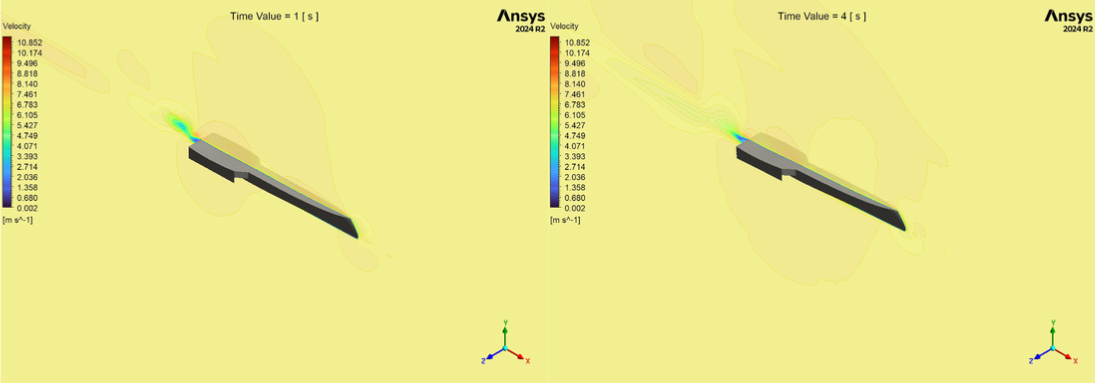Click legend value 1.358 in the 1 s view
1095x383 pixels.
coord(28,187)
